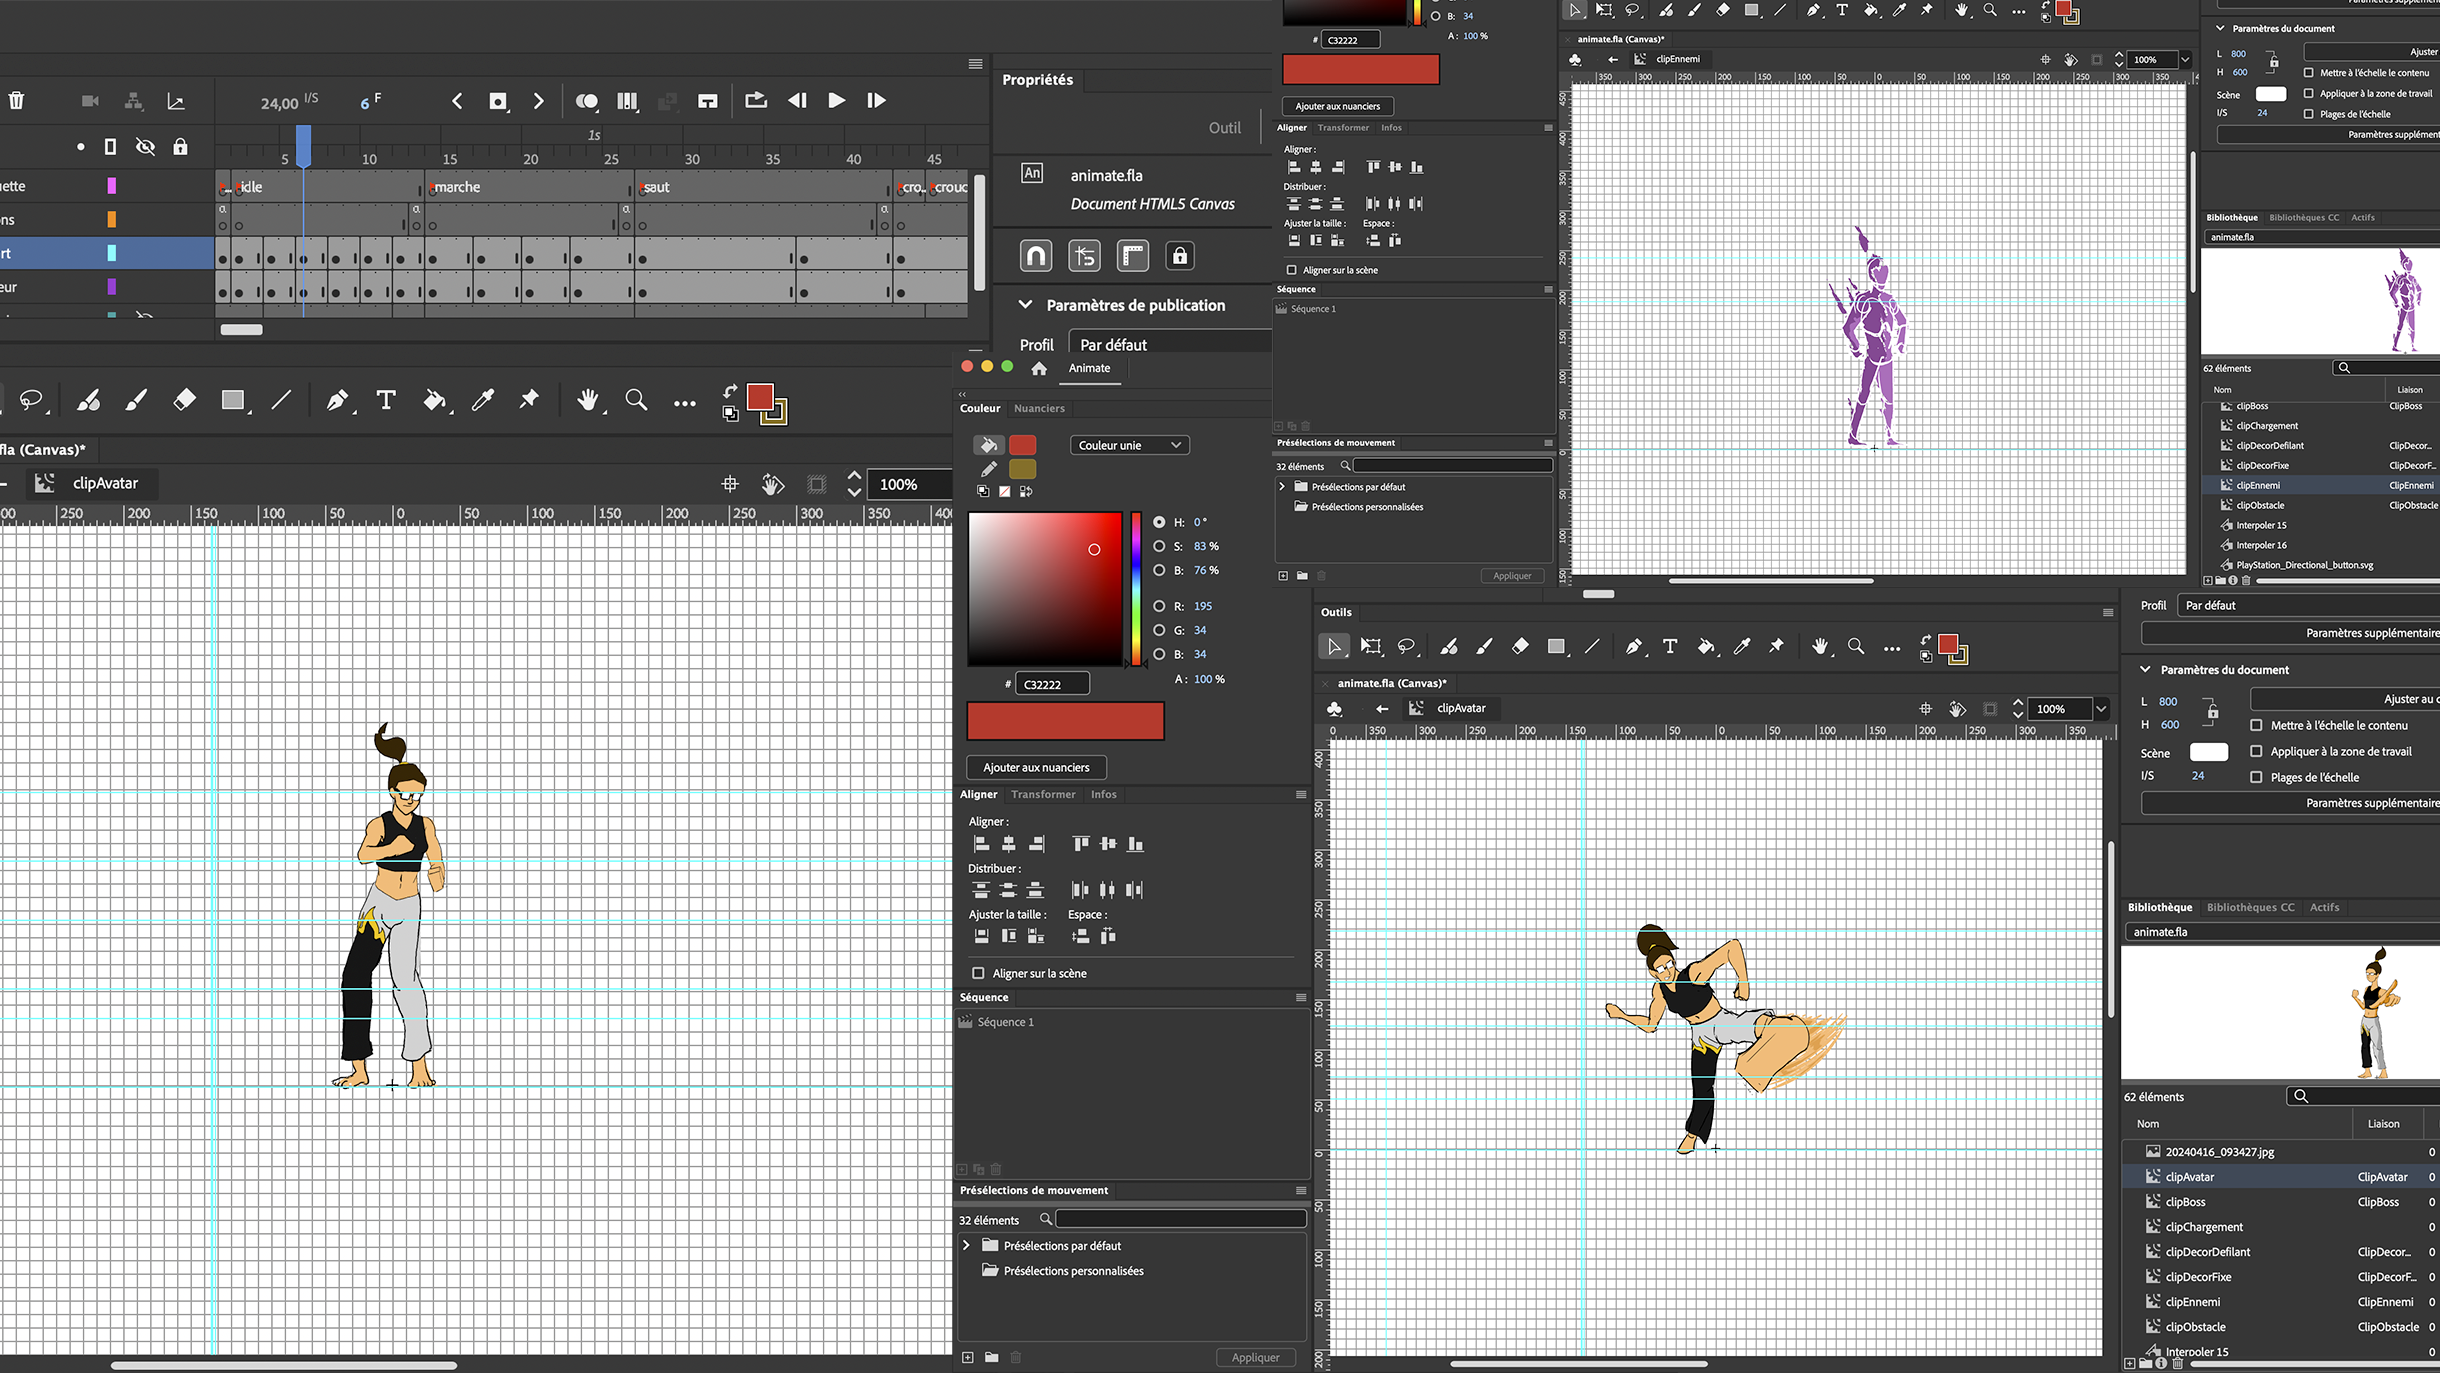Open the Couleur unie dropdown
Screen dimensions: 2440x1373
1129,445
